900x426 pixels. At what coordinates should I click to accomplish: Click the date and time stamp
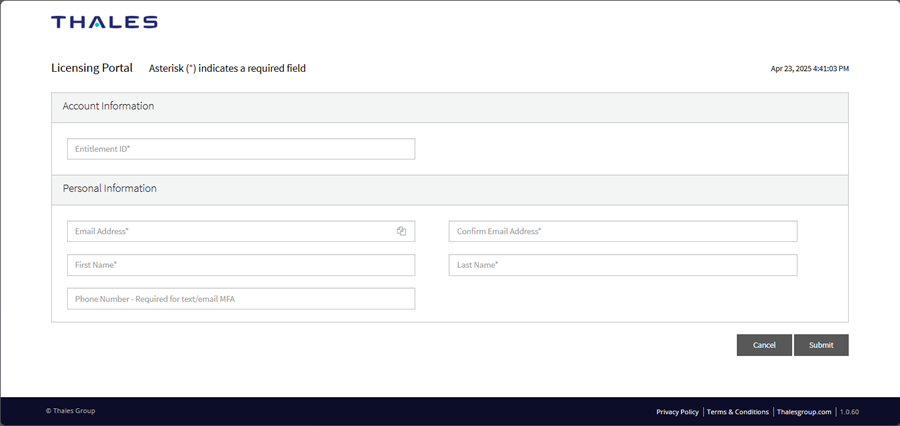click(809, 69)
